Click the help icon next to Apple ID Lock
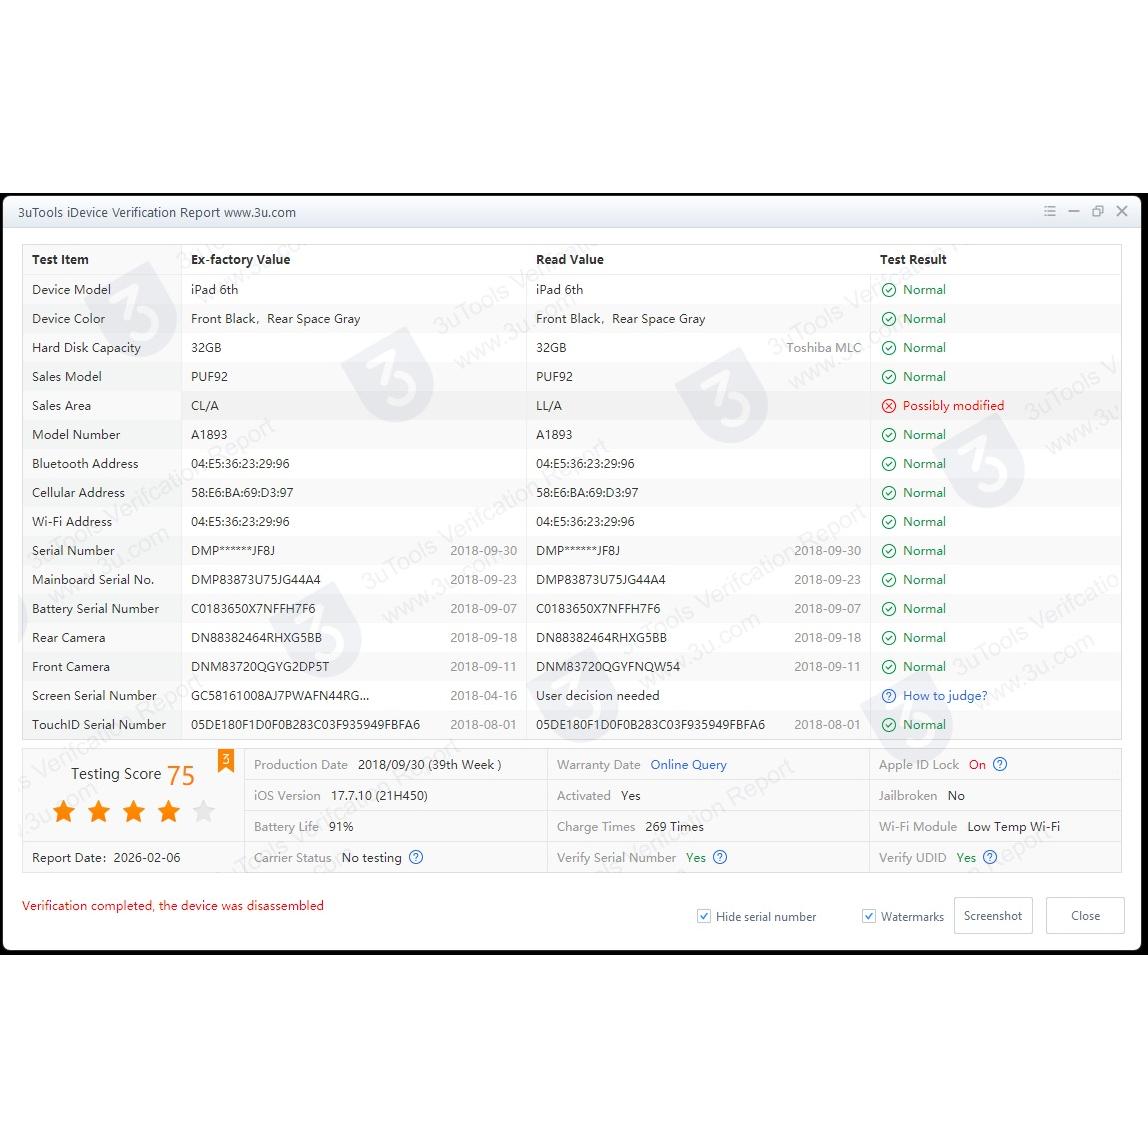1148x1148 pixels. tap(1000, 765)
